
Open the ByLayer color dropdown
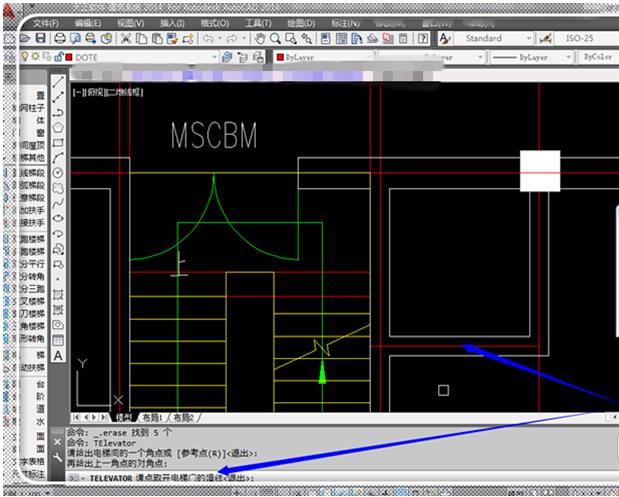click(324, 57)
